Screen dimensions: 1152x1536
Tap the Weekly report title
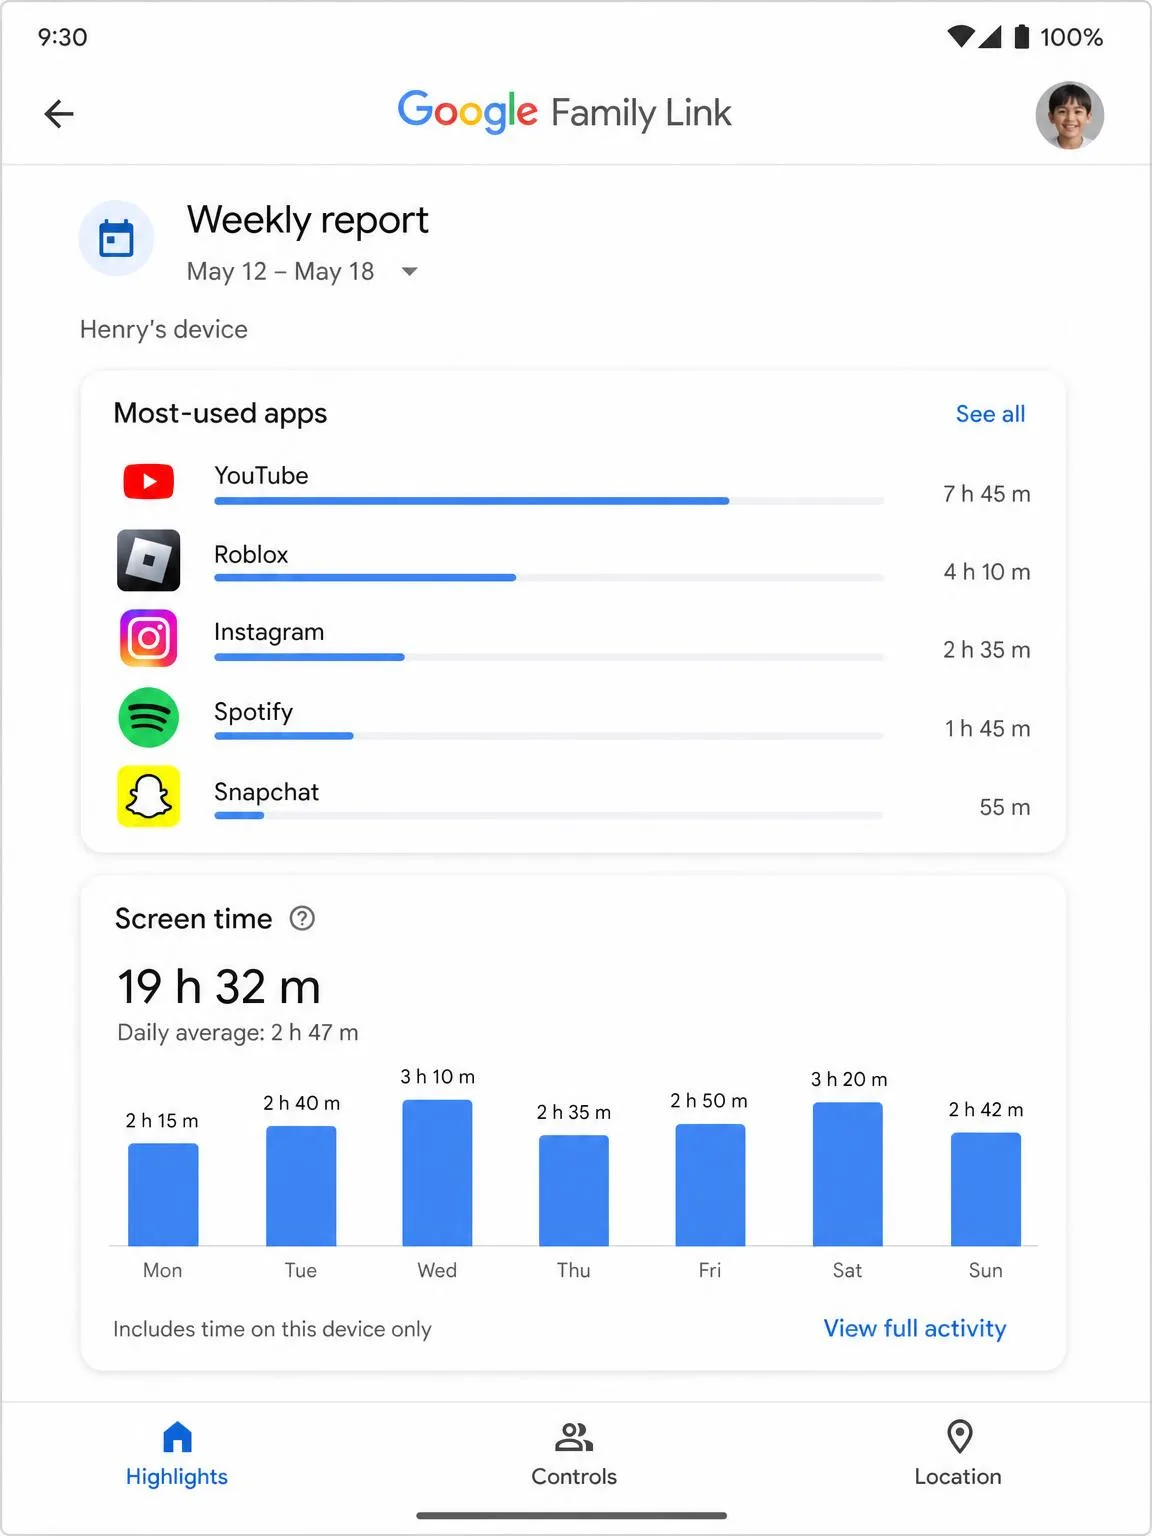pos(308,220)
